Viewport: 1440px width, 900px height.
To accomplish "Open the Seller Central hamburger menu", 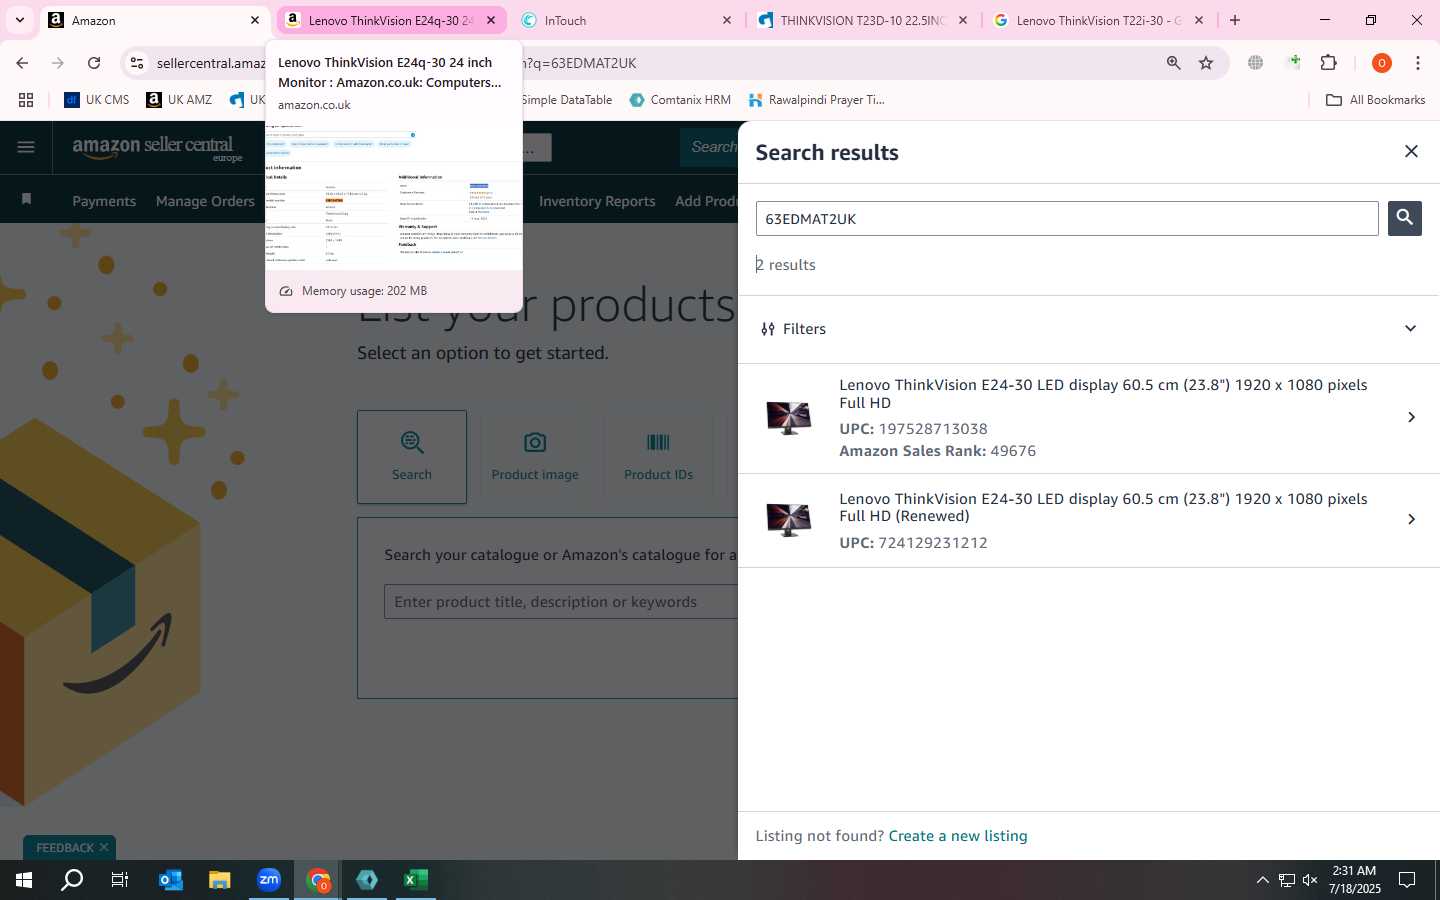I will pyautogui.click(x=26, y=147).
